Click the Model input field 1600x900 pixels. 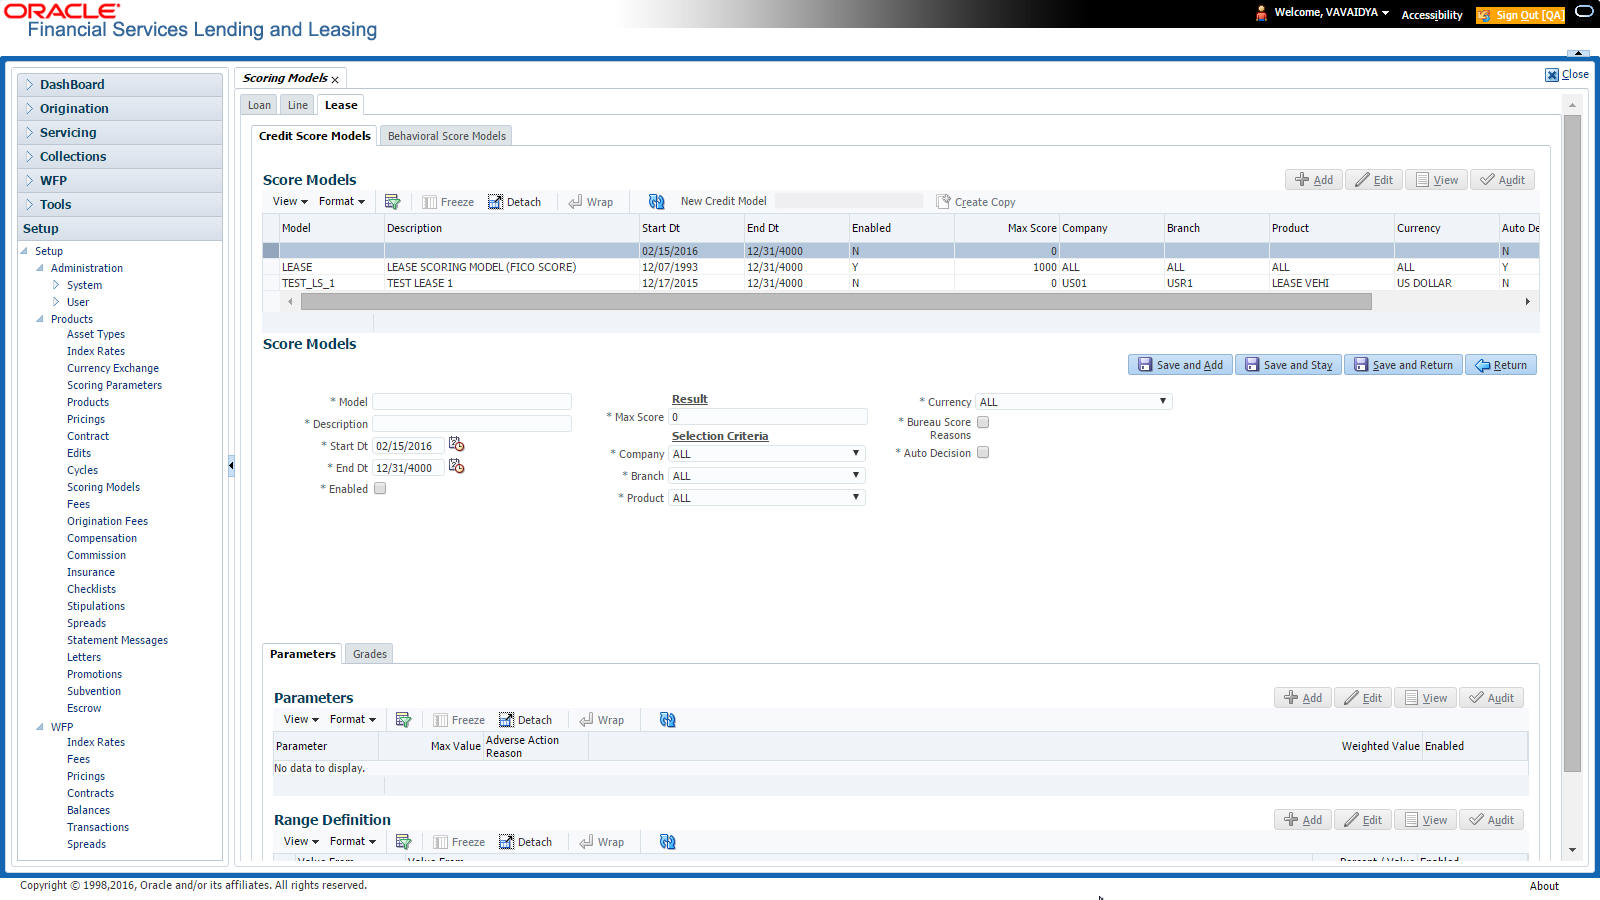coord(472,402)
